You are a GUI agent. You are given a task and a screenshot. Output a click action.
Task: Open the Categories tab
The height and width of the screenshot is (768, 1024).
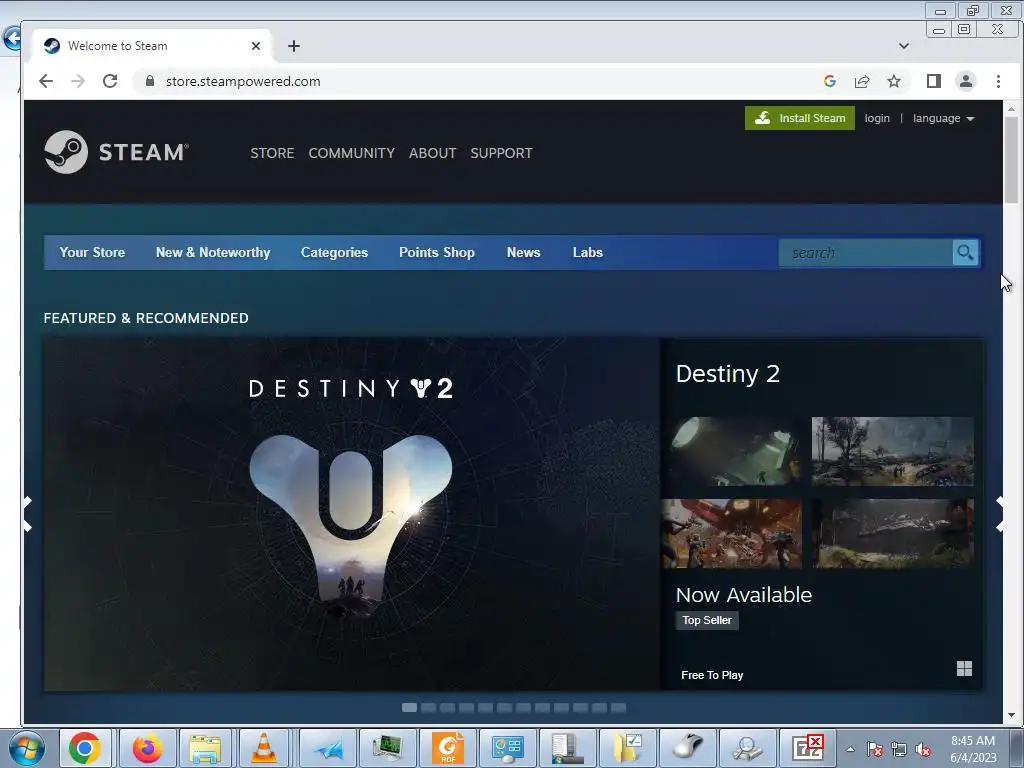point(334,252)
